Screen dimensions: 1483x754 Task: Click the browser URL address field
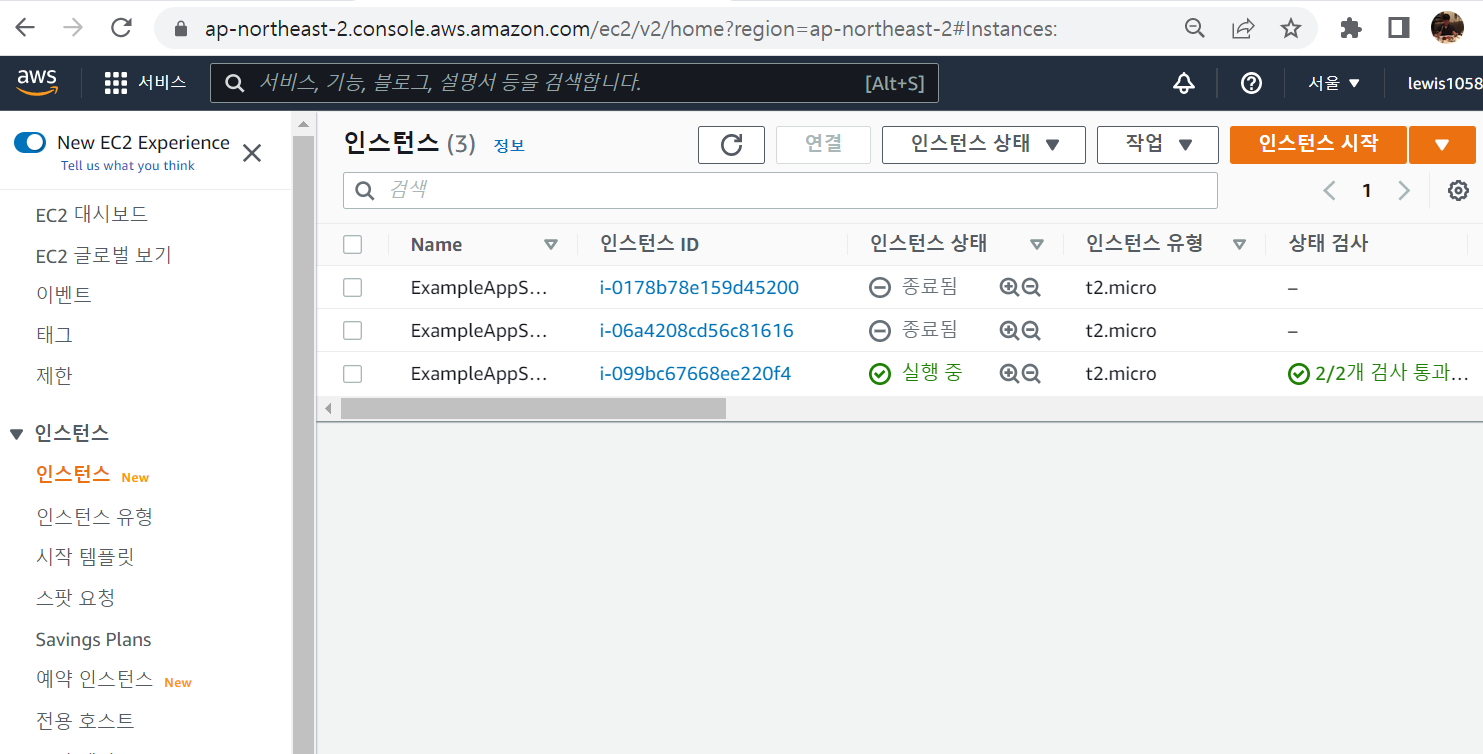pos(630,29)
